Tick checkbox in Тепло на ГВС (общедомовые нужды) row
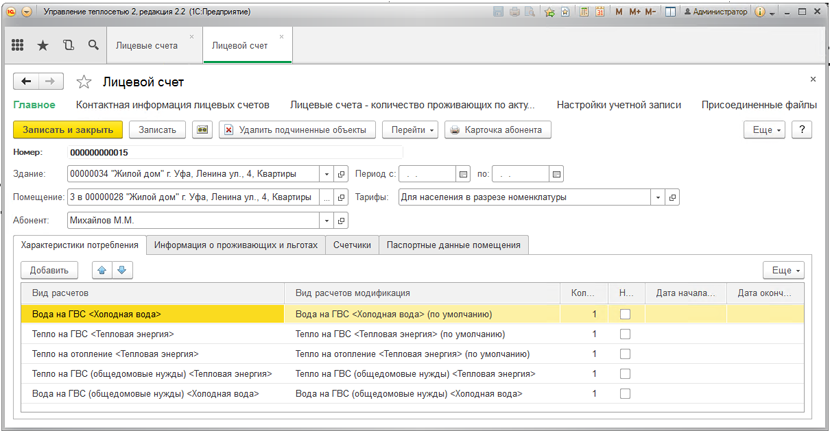 tap(625, 374)
